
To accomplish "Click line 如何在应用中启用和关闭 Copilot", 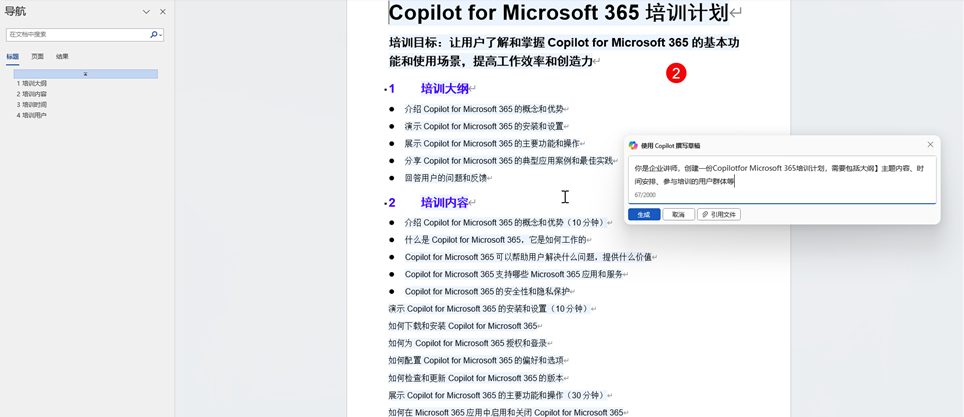I will [x=506, y=411].
